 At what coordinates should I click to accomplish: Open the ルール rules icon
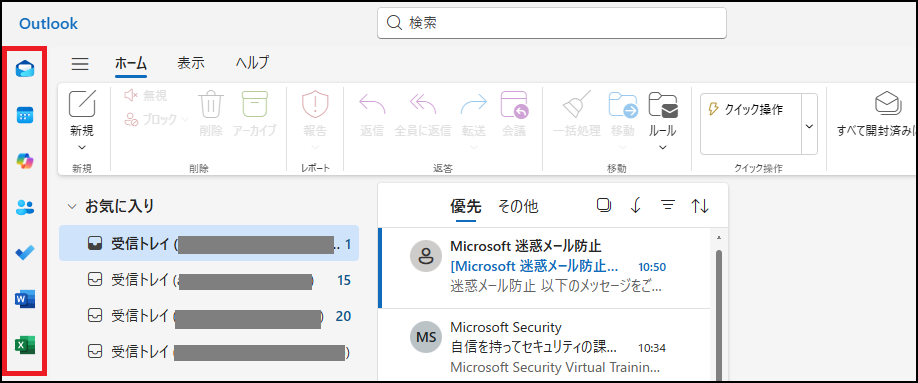[663, 105]
